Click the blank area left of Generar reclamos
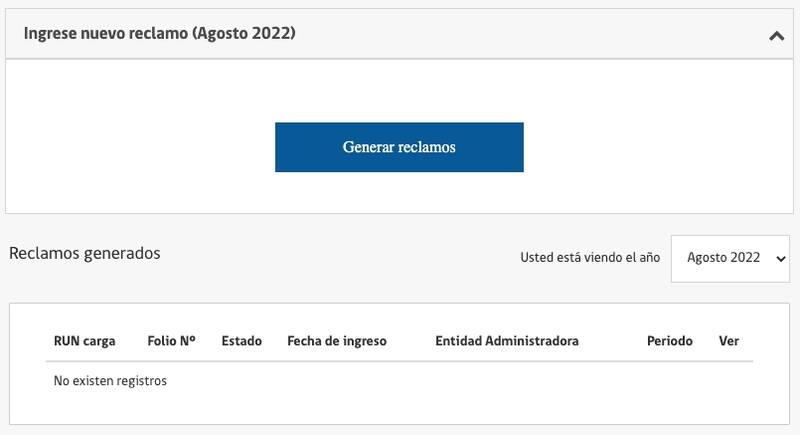800x435 pixels. (140, 147)
